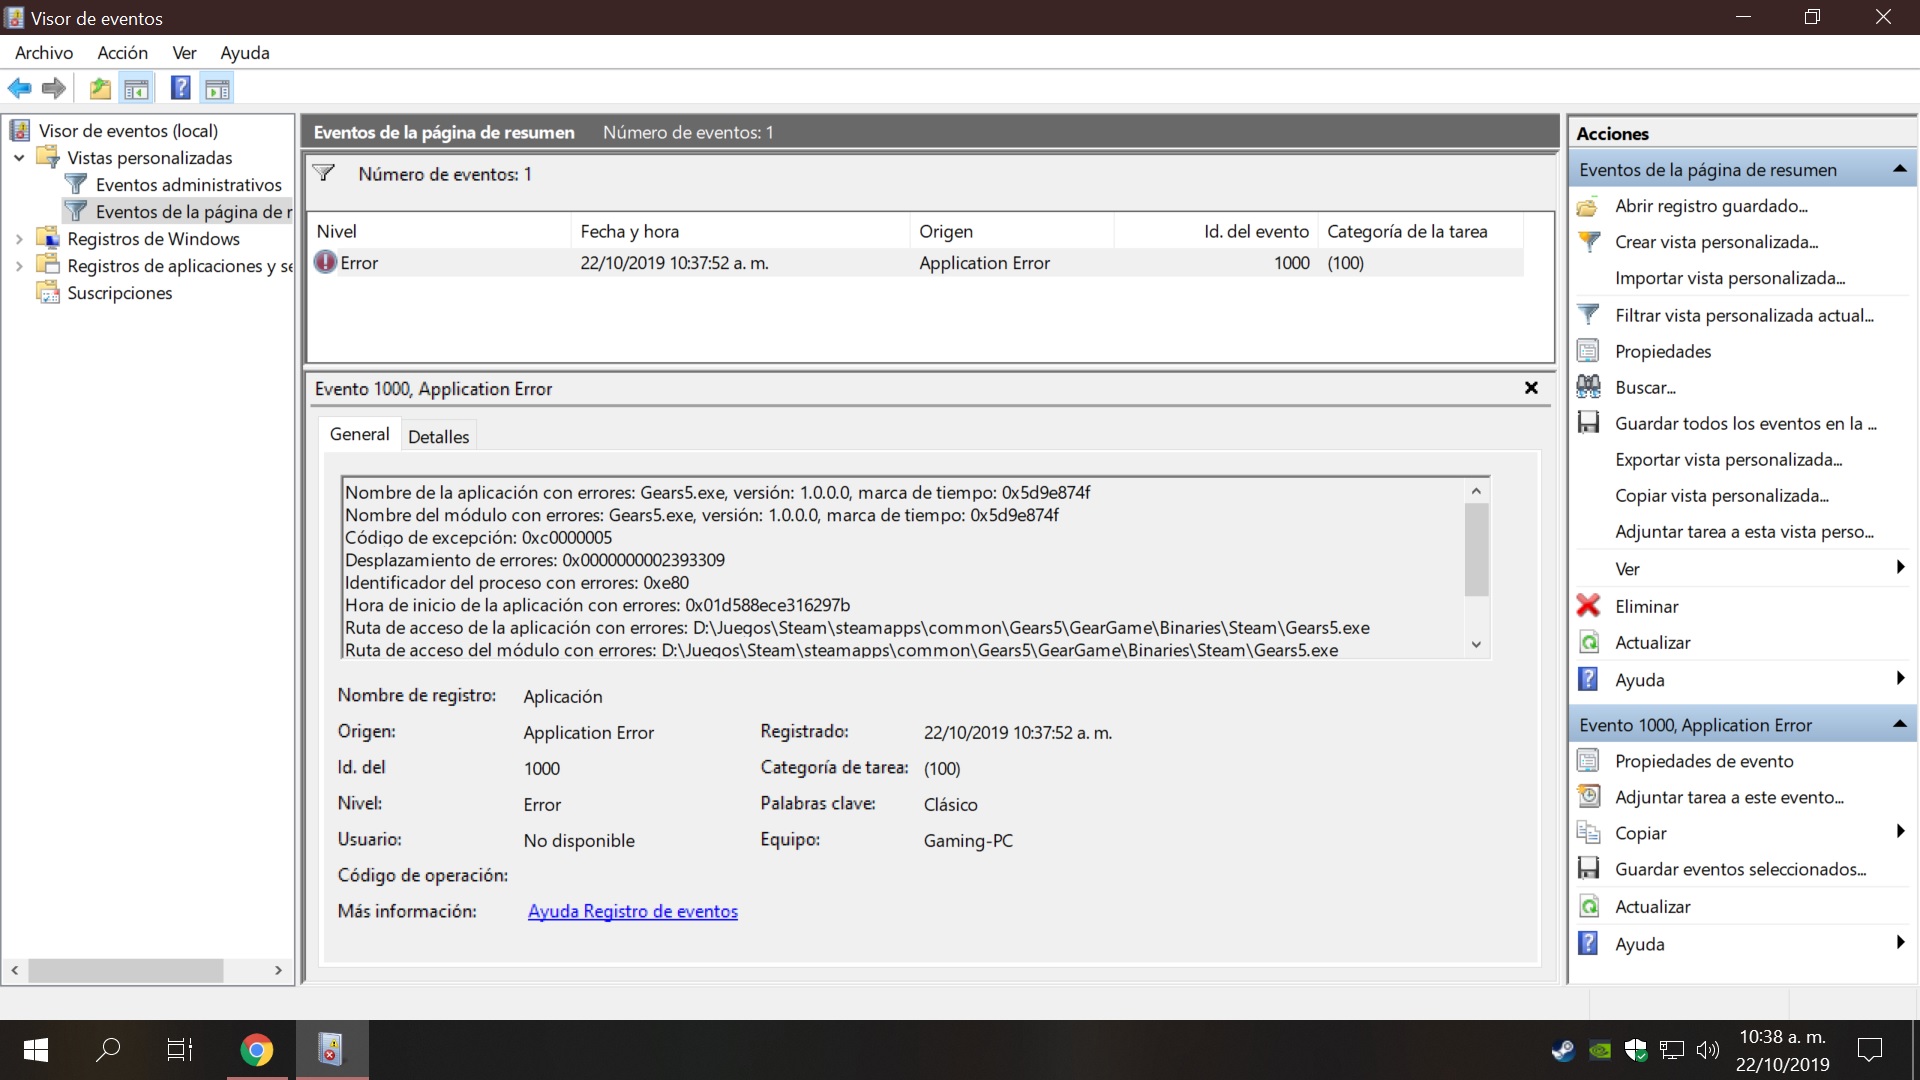Collapse Vistas personalizadas tree node
Image resolution: width=1920 pixels, height=1080 pixels.
pyautogui.click(x=19, y=158)
